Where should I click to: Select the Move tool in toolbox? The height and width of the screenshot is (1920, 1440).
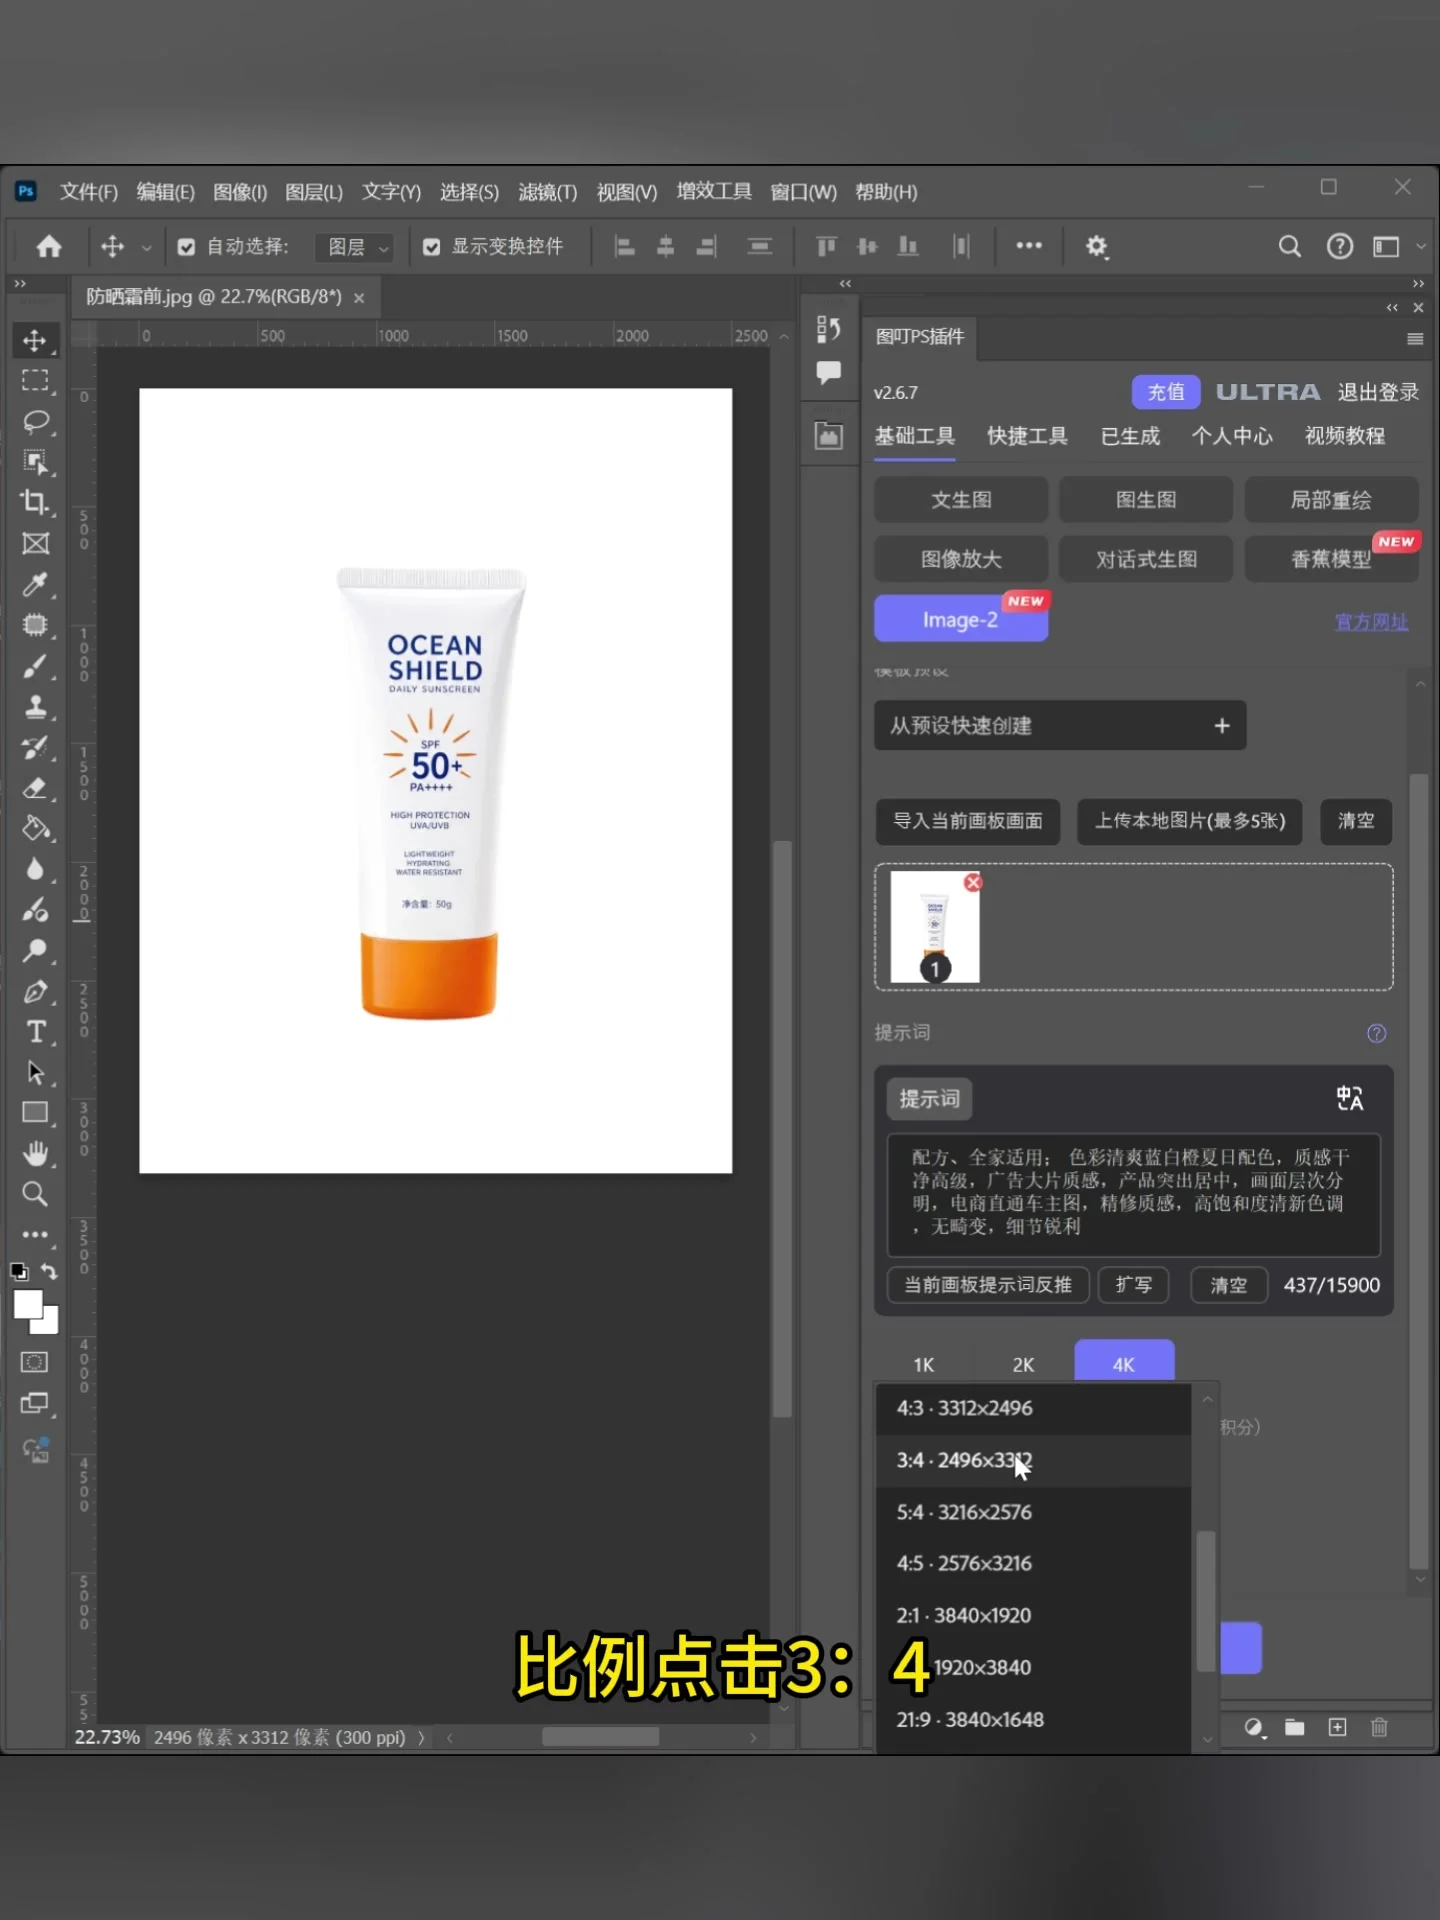coord(35,340)
